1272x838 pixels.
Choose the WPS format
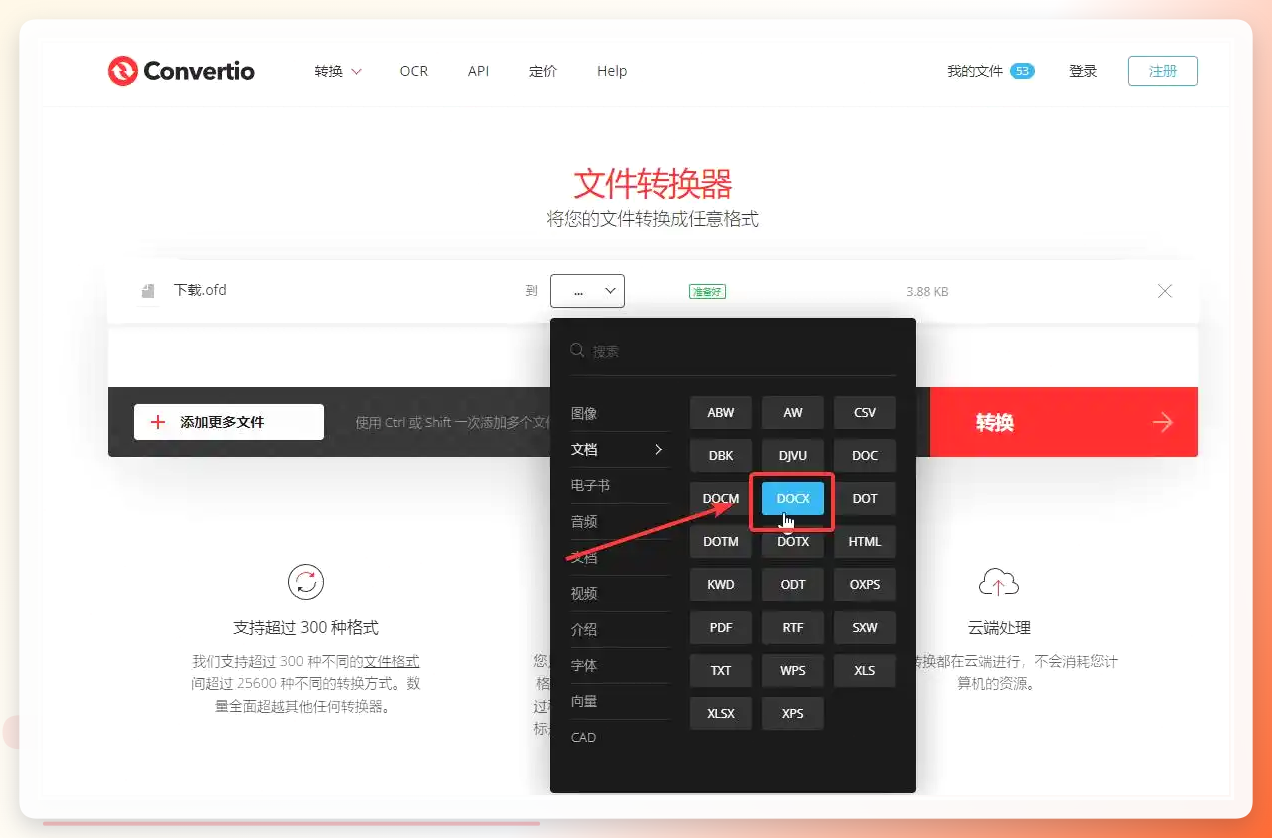click(x=793, y=670)
